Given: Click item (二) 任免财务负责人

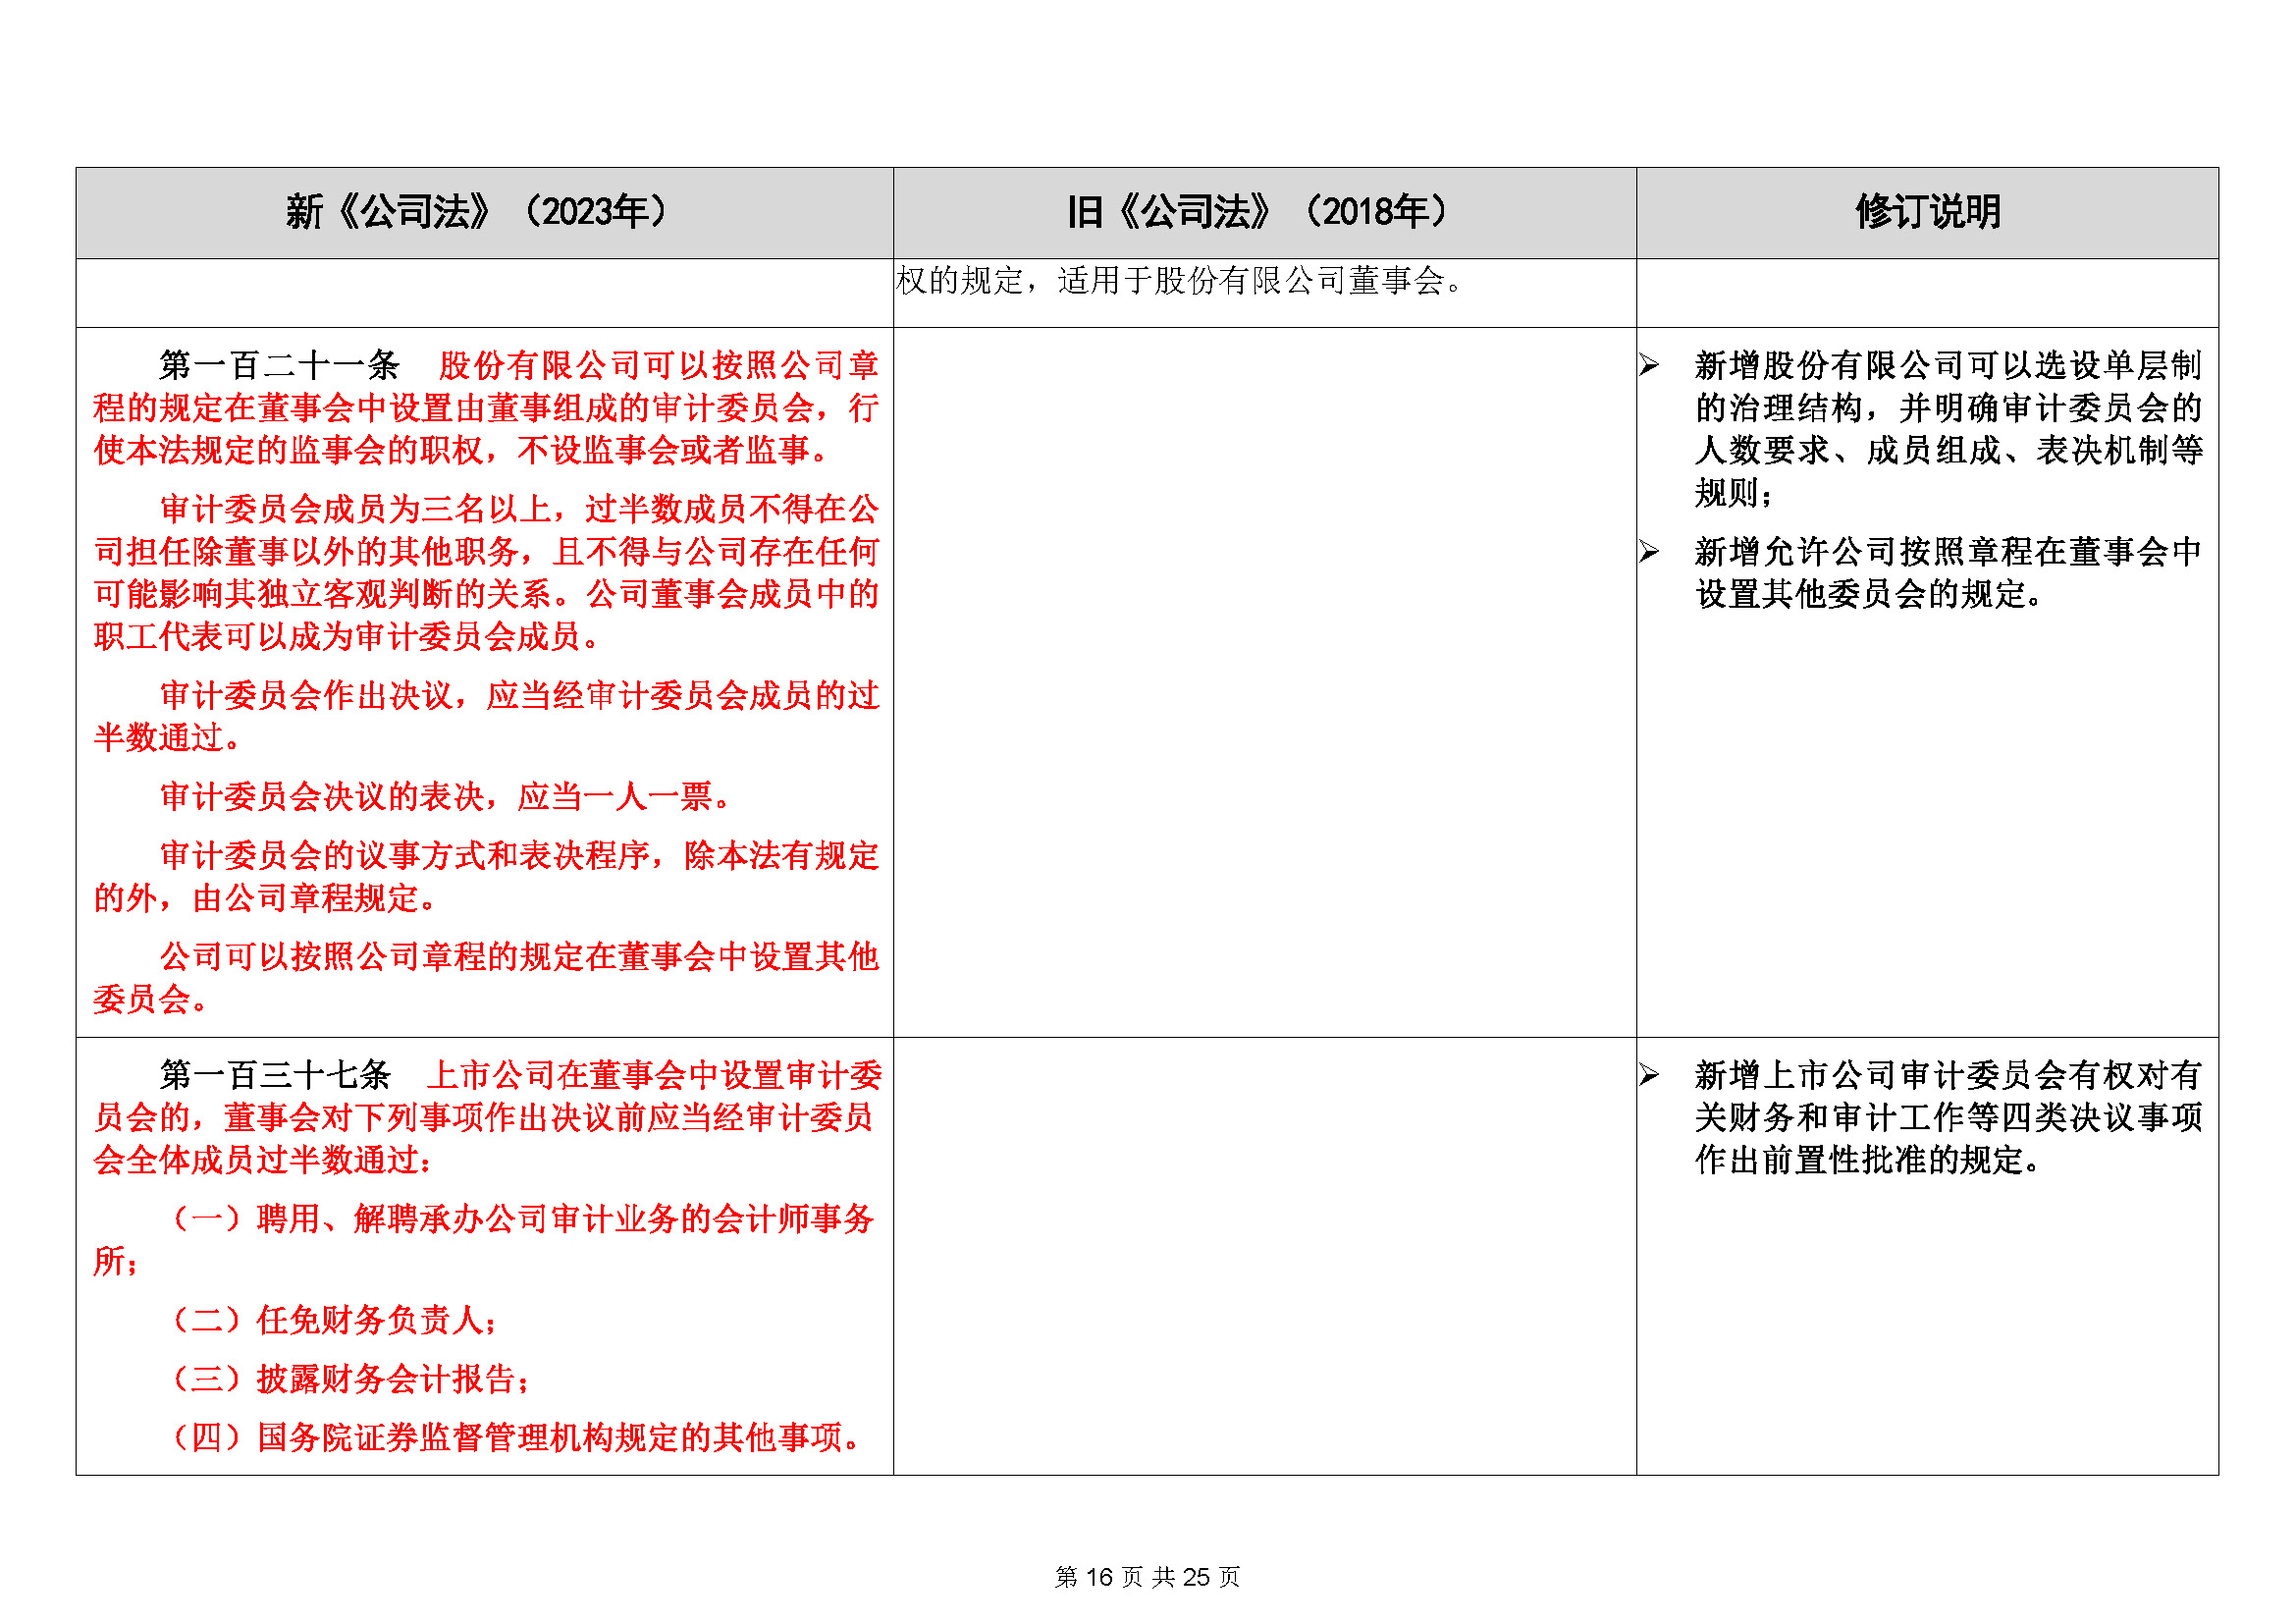Looking at the screenshot, I should (334, 1321).
